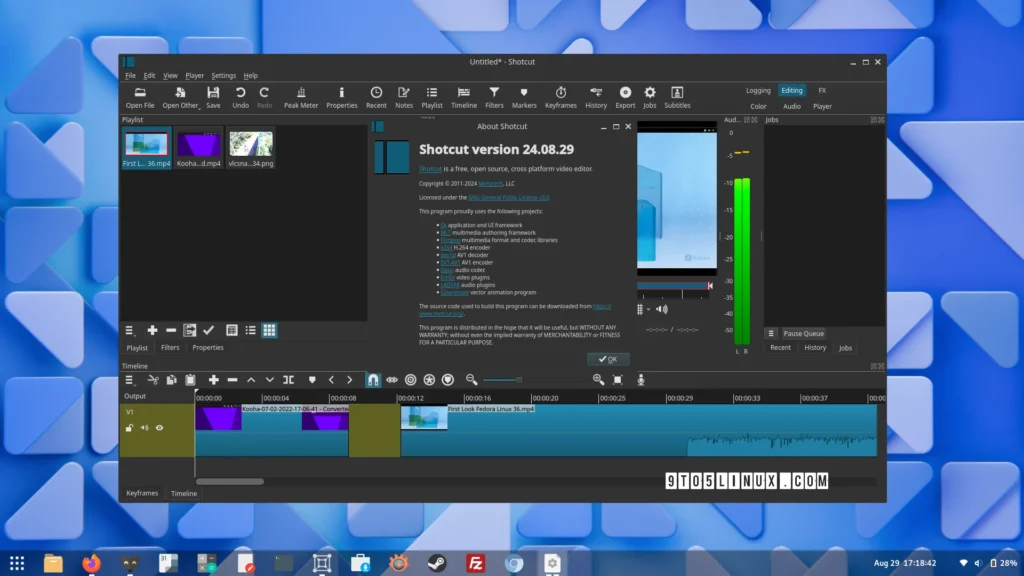1024x576 pixels.
Task: Click the Pause Queue button
Action: click(x=803, y=333)
